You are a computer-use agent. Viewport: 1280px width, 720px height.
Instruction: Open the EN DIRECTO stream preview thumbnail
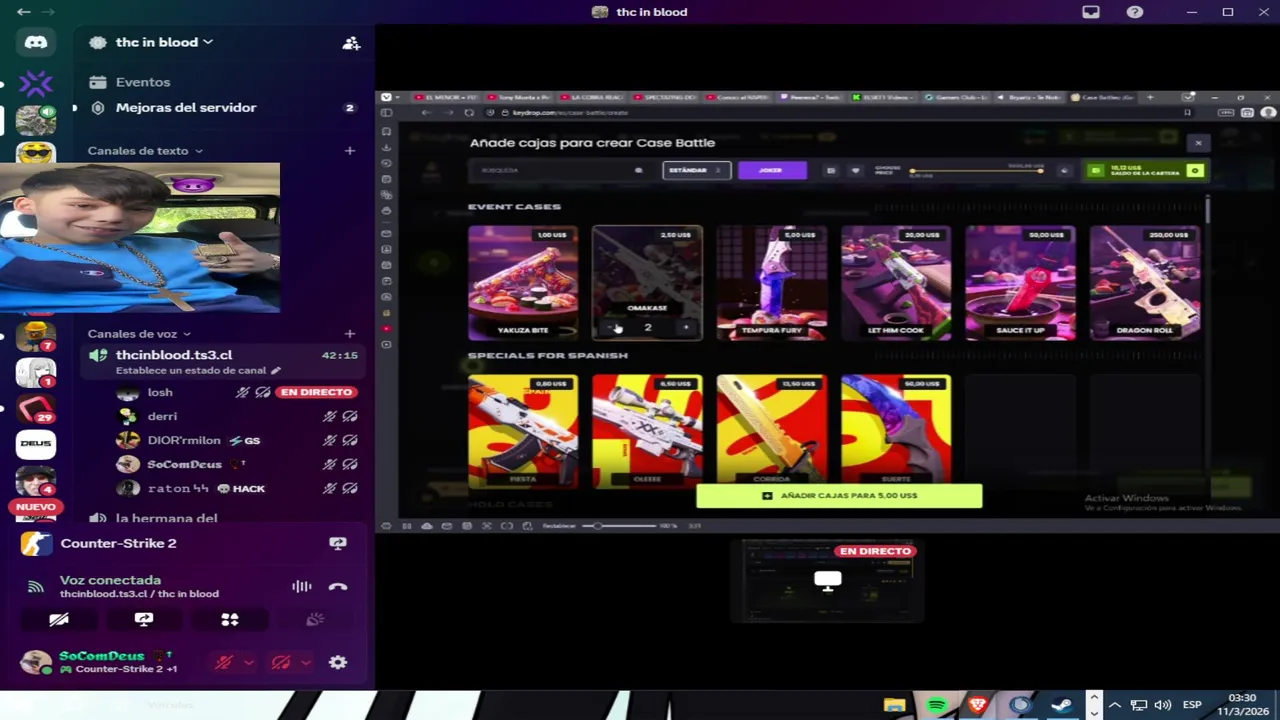click(828, 581)
